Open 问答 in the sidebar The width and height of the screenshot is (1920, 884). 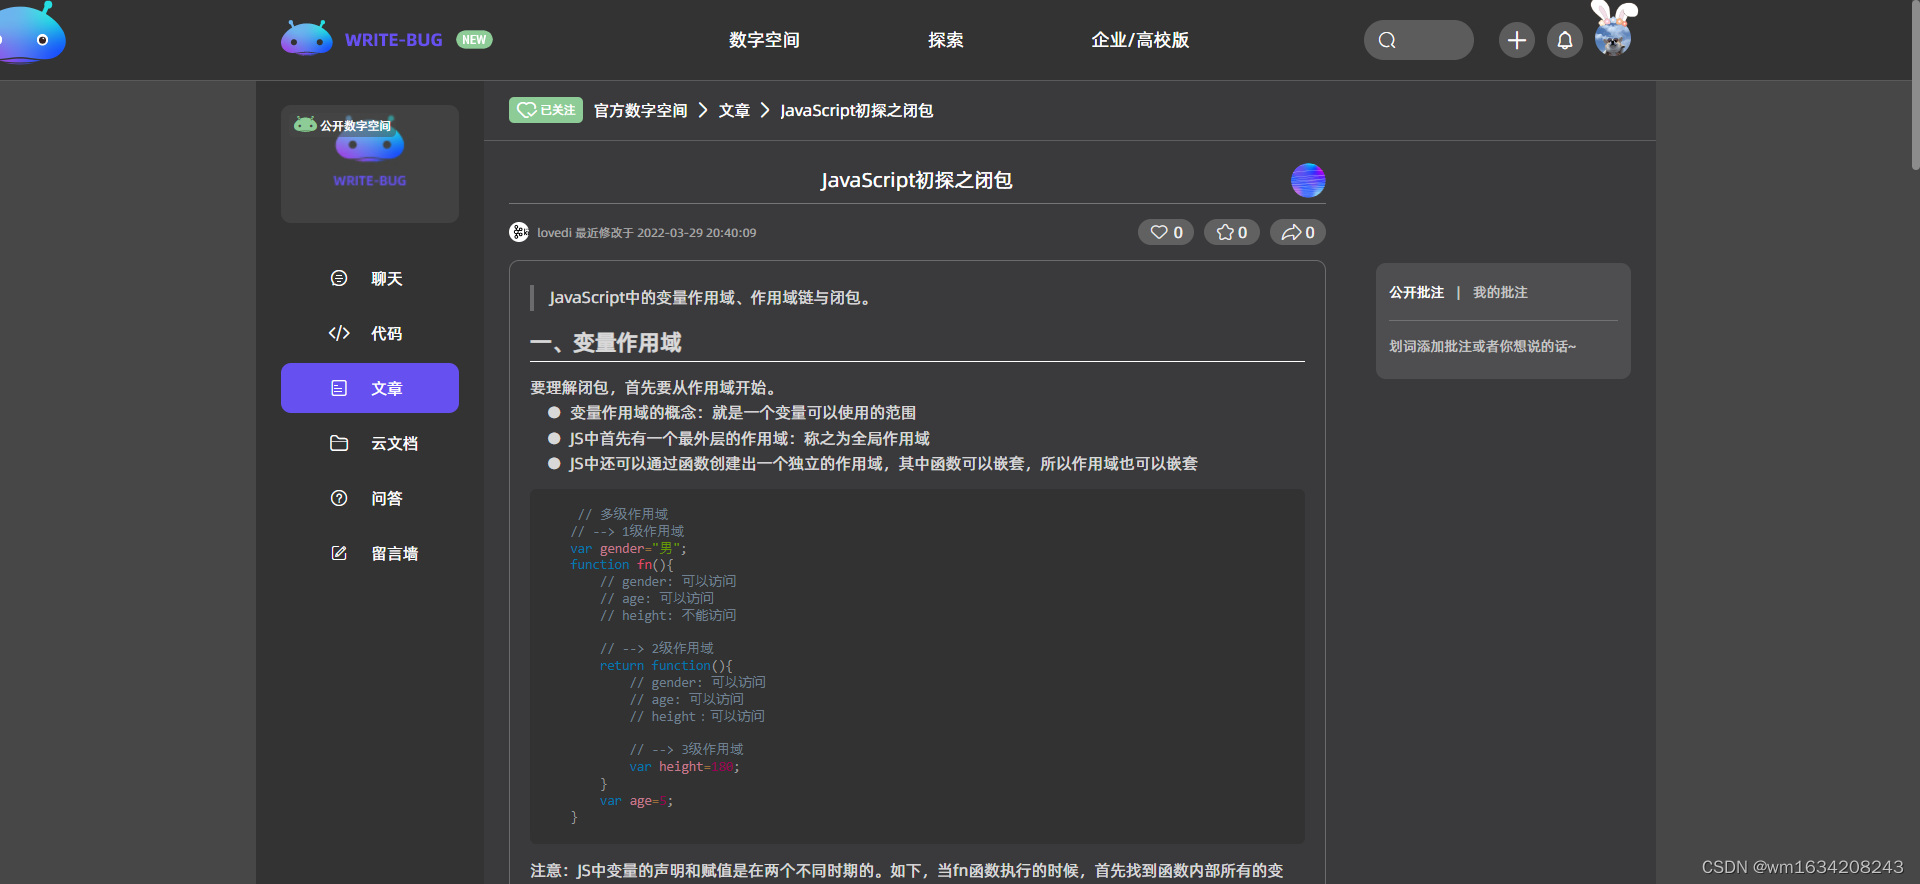(370, 498)
